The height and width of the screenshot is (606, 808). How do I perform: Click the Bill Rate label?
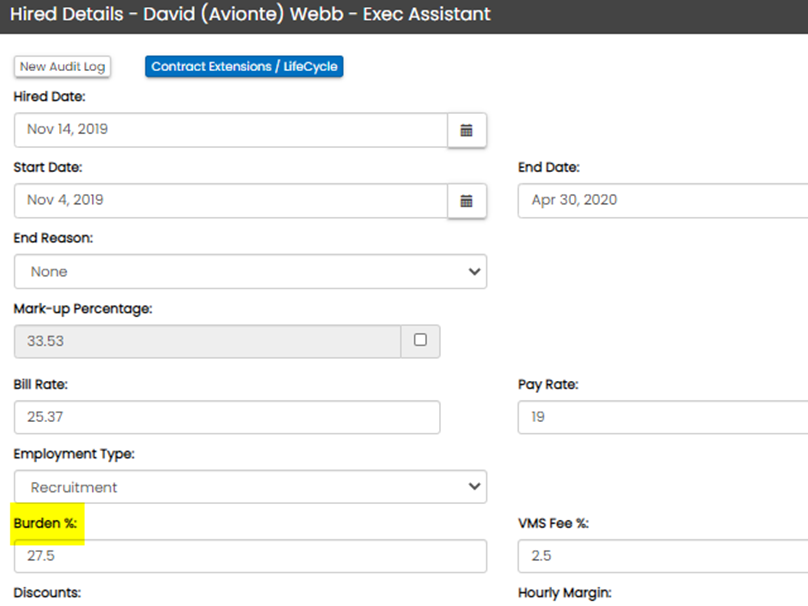pyautogui.click(x=41, y=384)
